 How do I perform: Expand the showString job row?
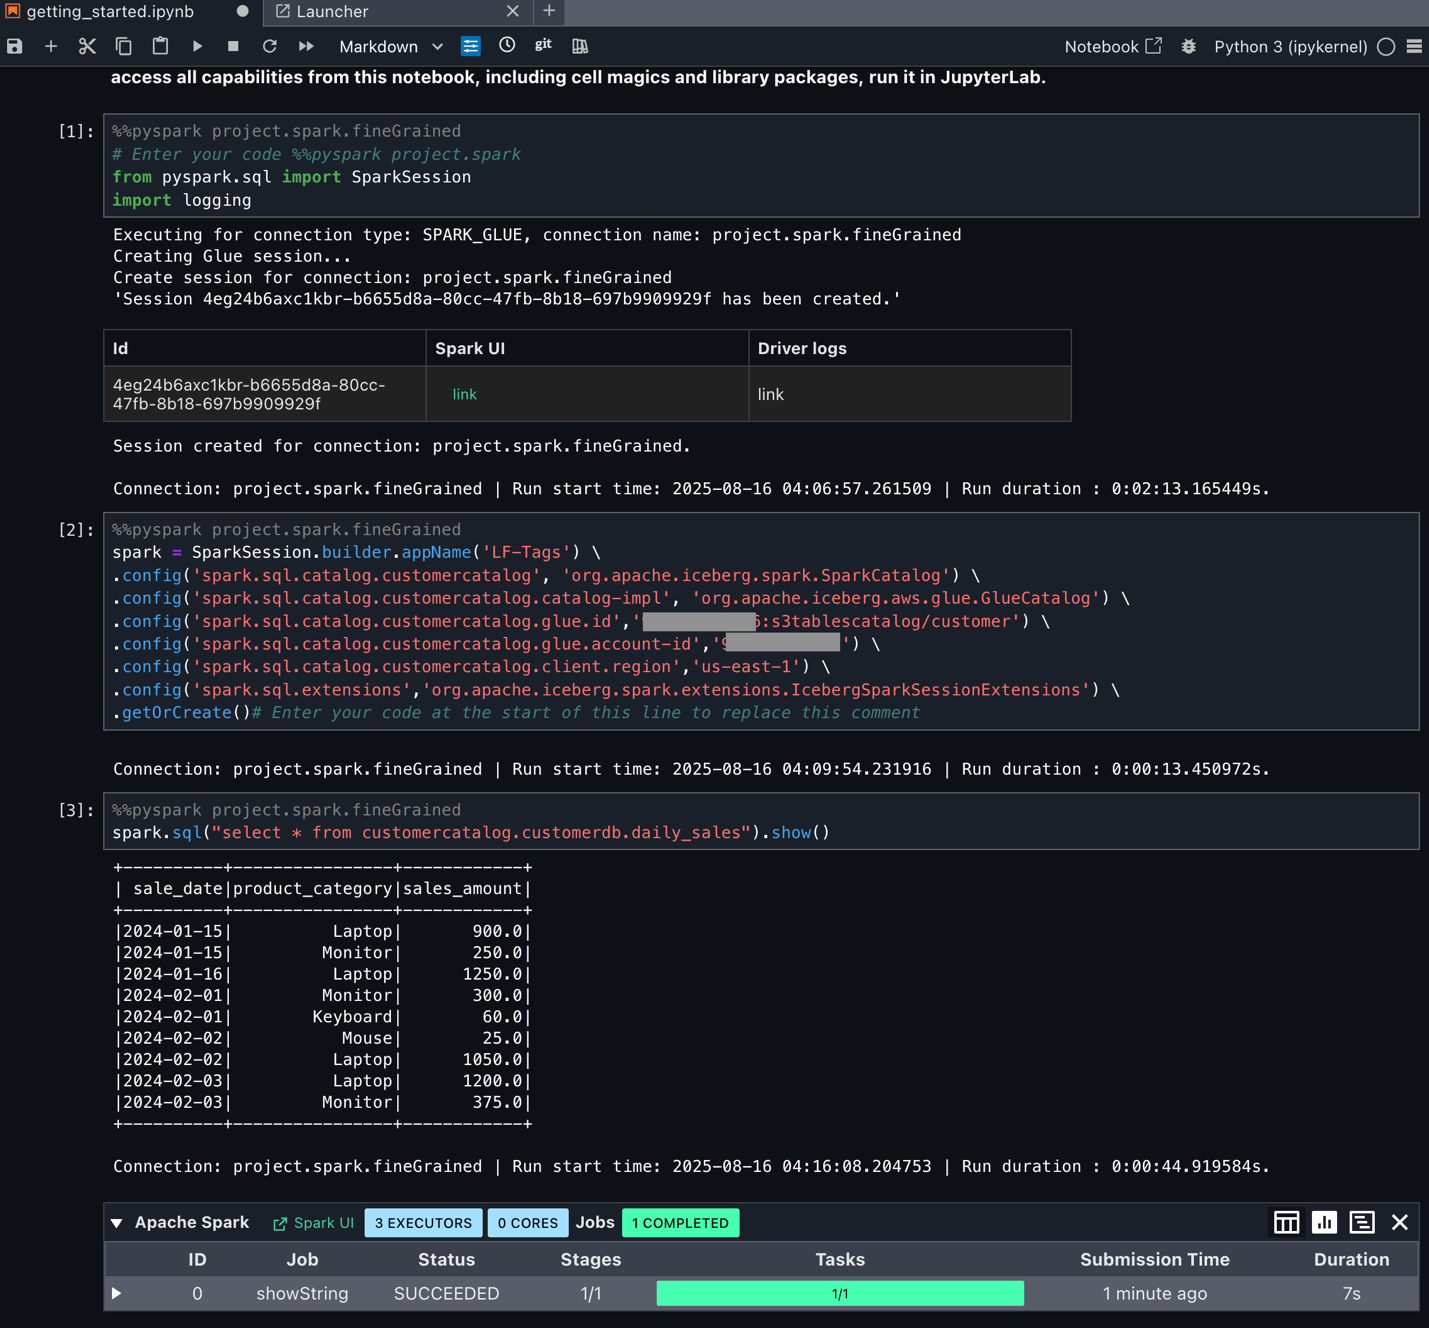coord(117,1293)
